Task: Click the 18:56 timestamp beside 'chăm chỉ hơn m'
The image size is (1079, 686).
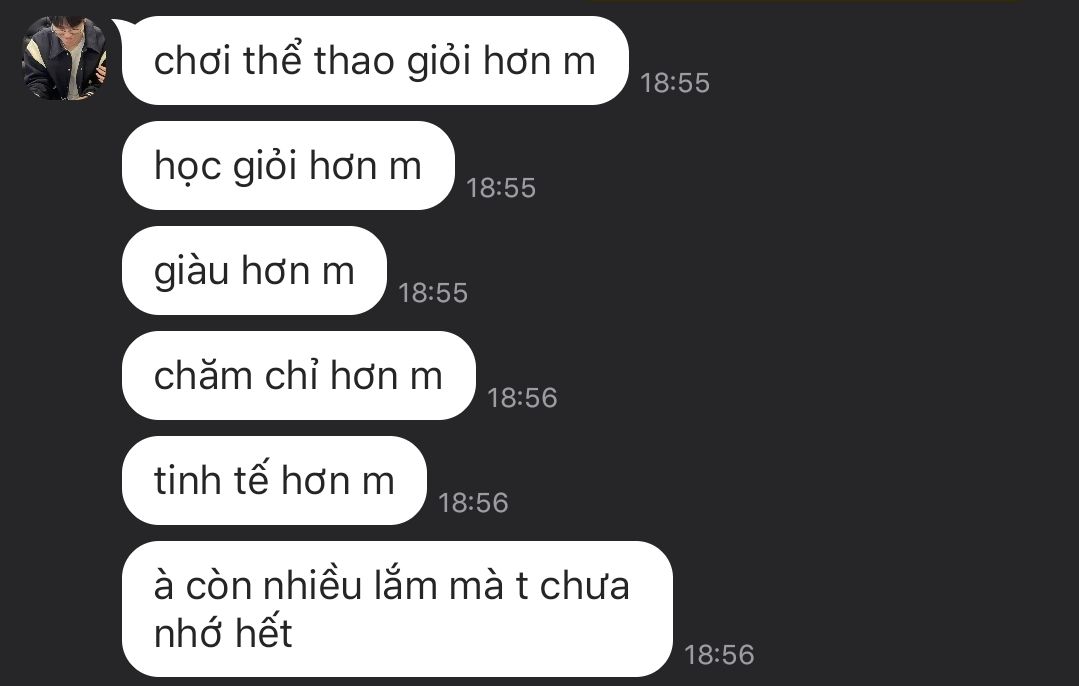Action: (522, 398)
